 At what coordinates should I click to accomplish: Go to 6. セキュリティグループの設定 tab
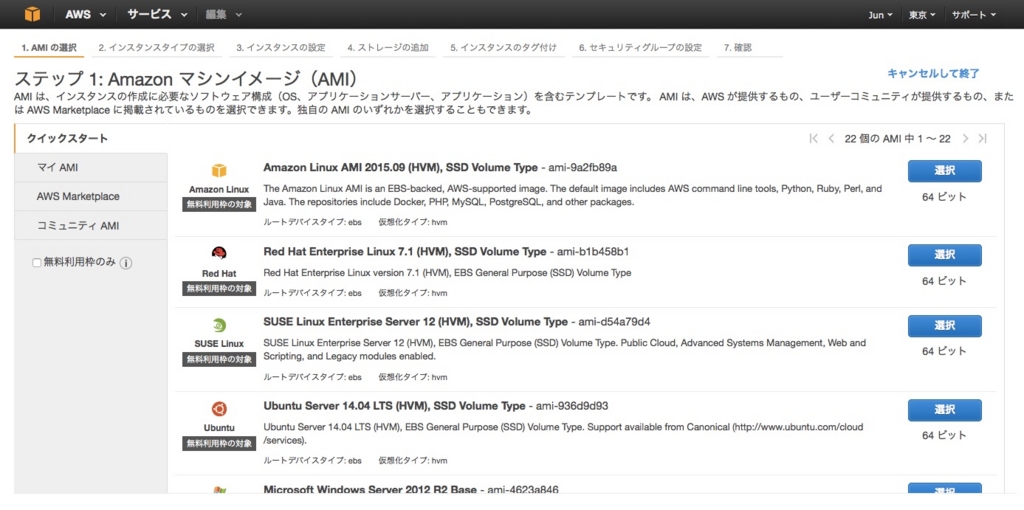(x=640, y=48)
